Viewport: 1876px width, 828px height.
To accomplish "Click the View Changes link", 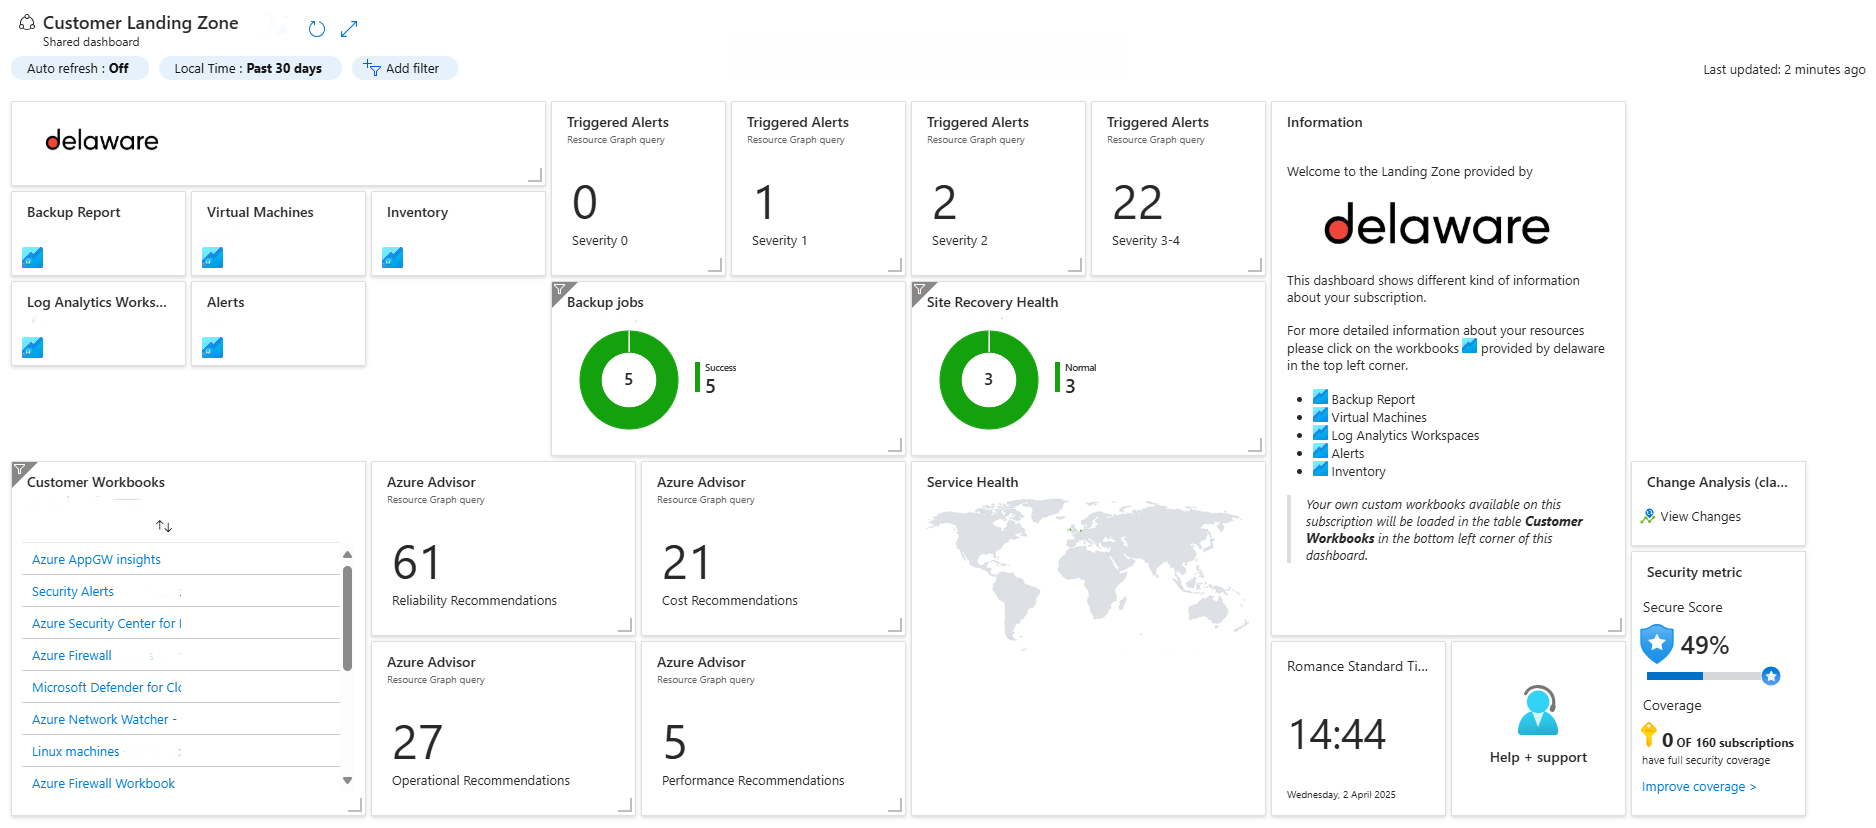I will [x=1700, y=517].
